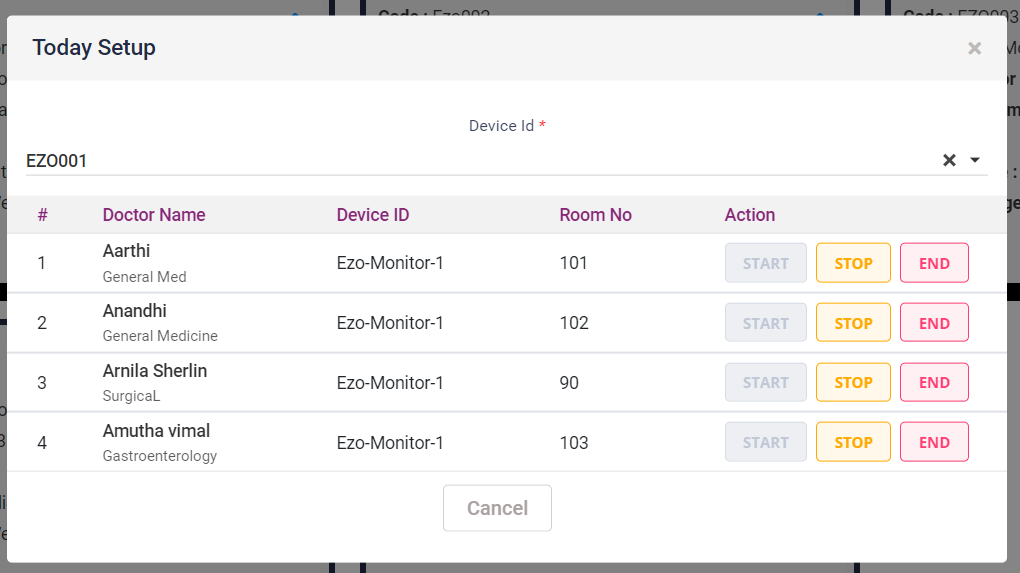The image size is (1020, 573).
Task: Stop Arnila Sherlin's session
Action: (853, 382)
